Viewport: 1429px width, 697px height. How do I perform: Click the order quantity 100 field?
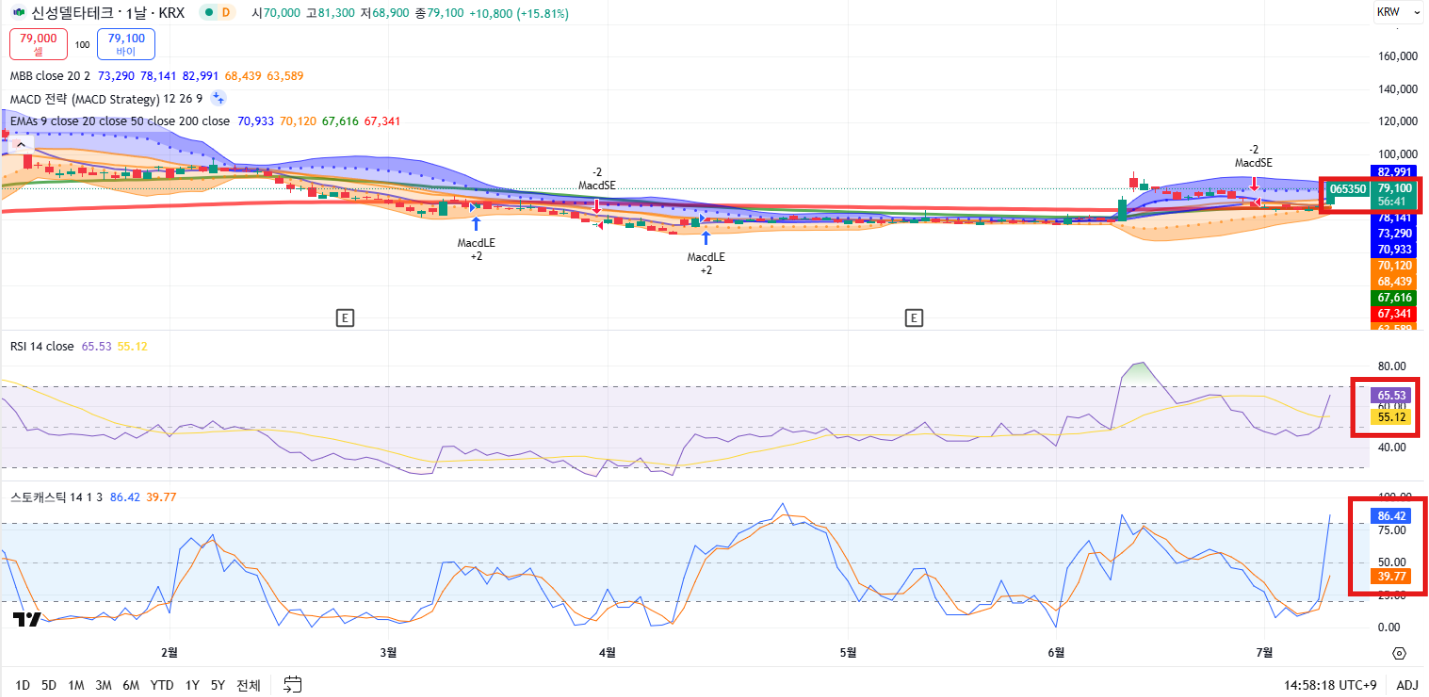pyautogui.click(x=82, y=45)
